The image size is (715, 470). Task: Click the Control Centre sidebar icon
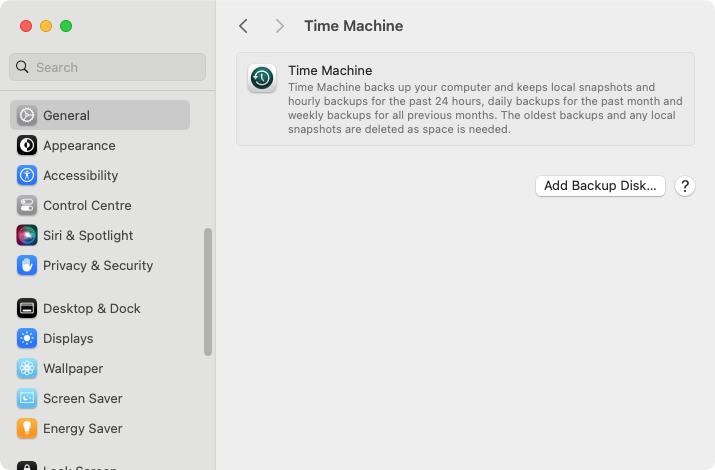tap(27, 206)
